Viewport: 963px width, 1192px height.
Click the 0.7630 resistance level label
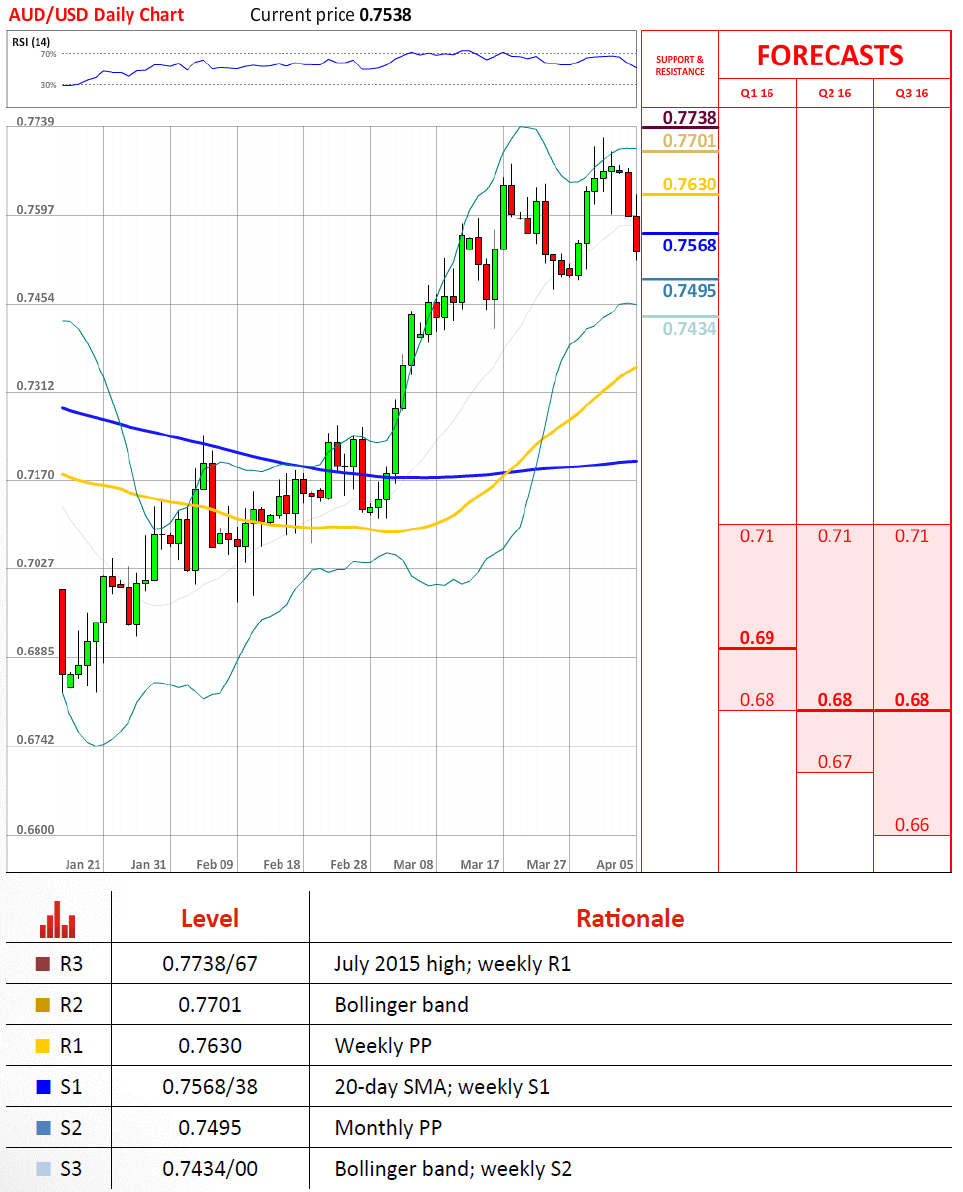click(x=689, y=184)
